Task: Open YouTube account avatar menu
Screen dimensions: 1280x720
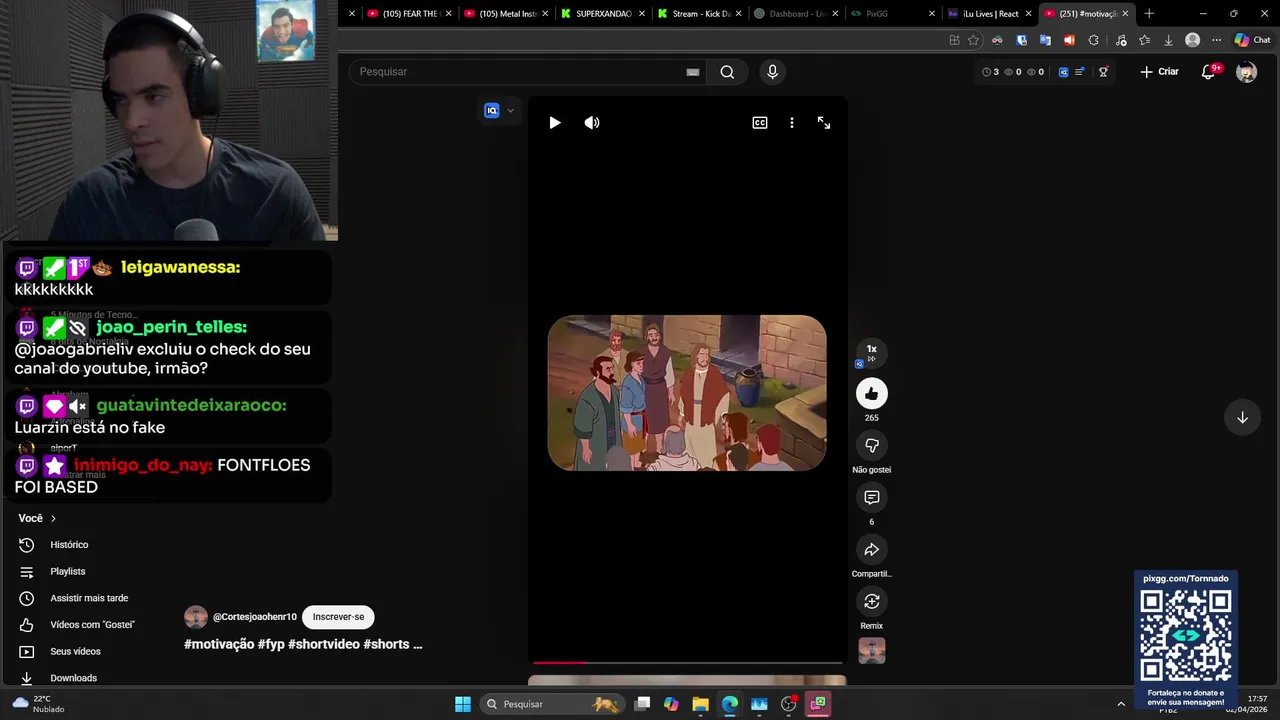Action: click(1246, 72)
